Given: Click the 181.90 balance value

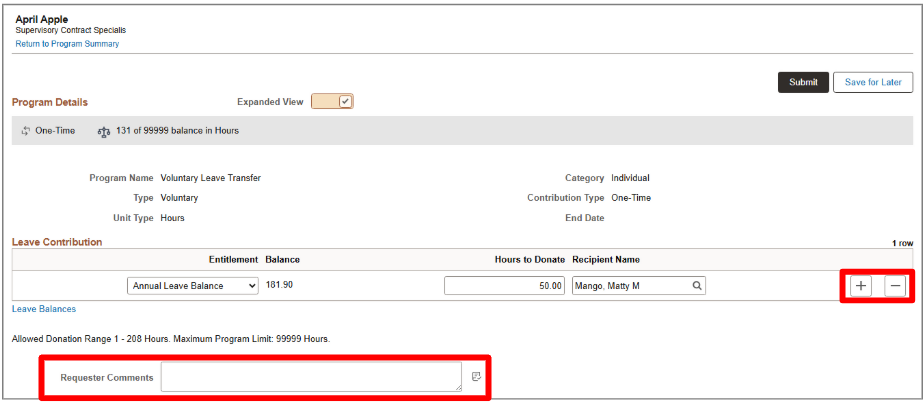Looking at the screenshot, I should coord(279,285).
